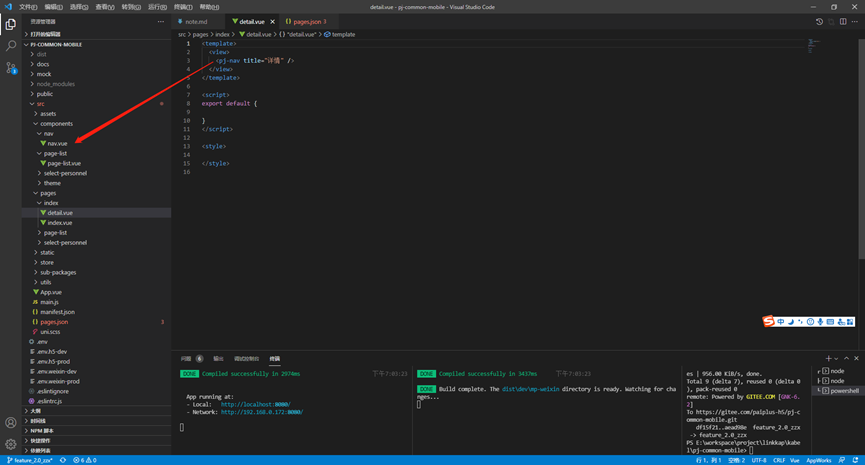Add a new terminal with plus icon
The height and width of the screenshot is (465, 865).
(828, 359)
